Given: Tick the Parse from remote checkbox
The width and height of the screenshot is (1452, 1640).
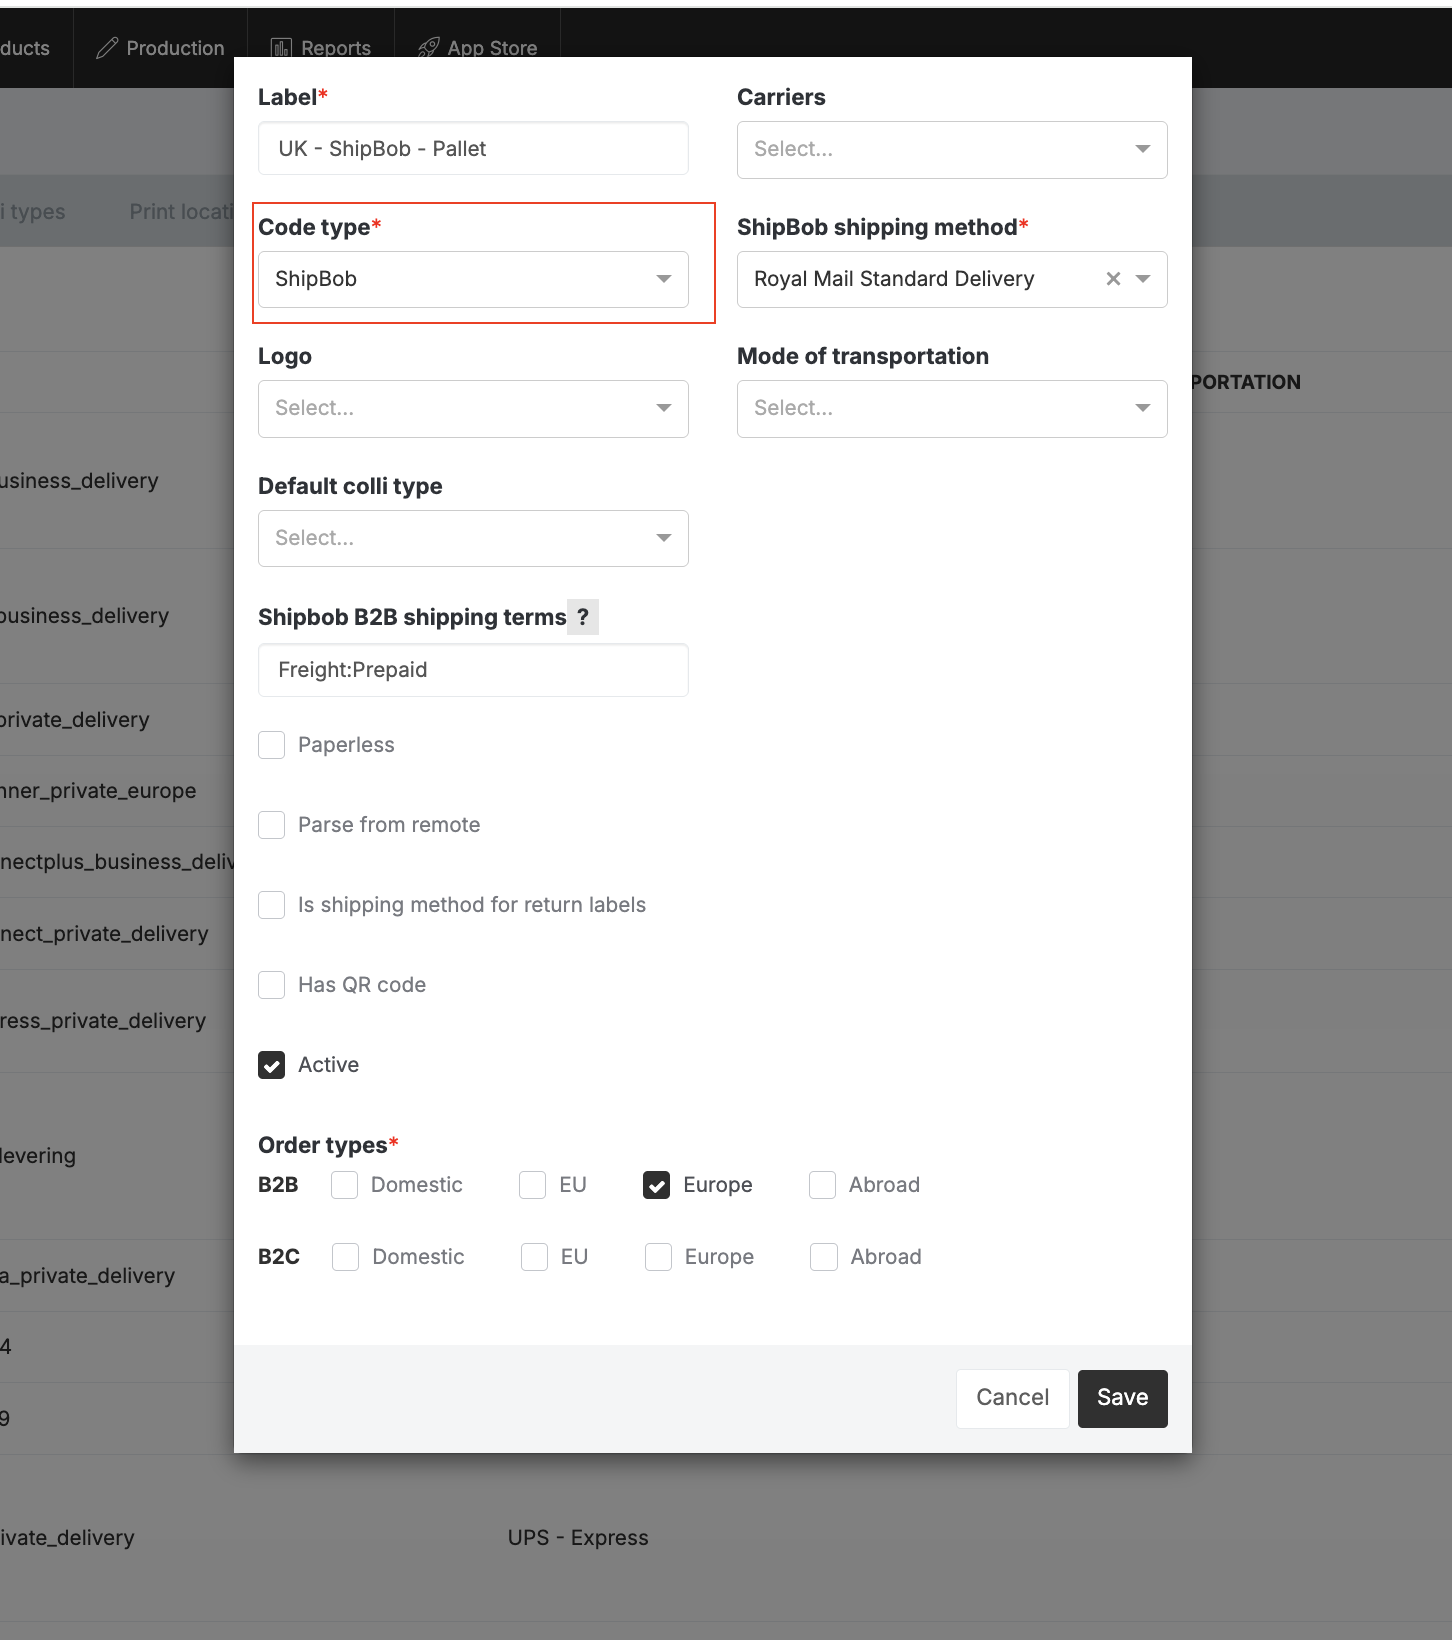Looking at the screenshot, I should click(272, 825).
